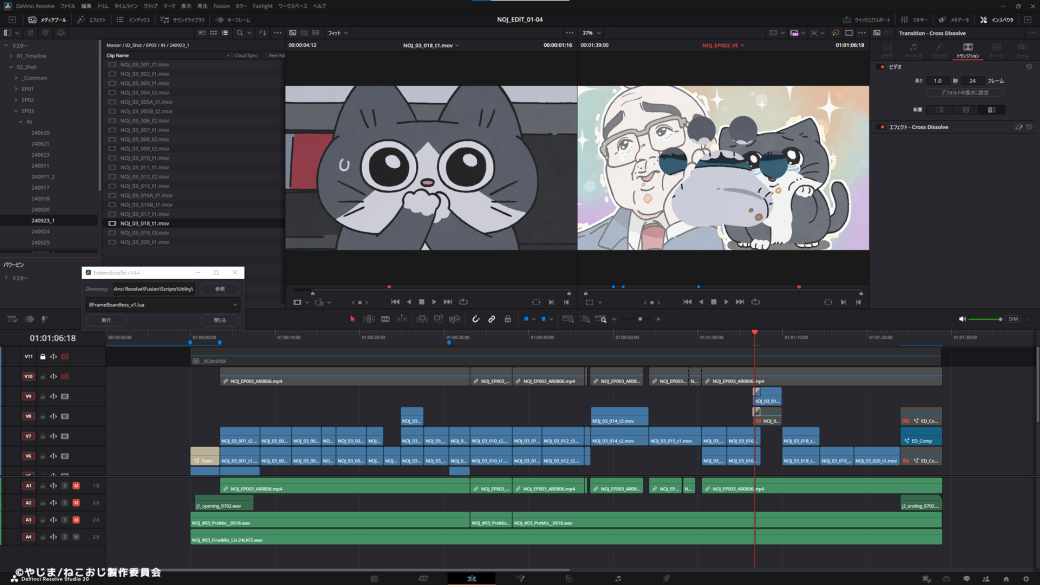Stop playback in source viewer
The height and width of the screenshot is (585, 1040).
(x=421, y=302)
